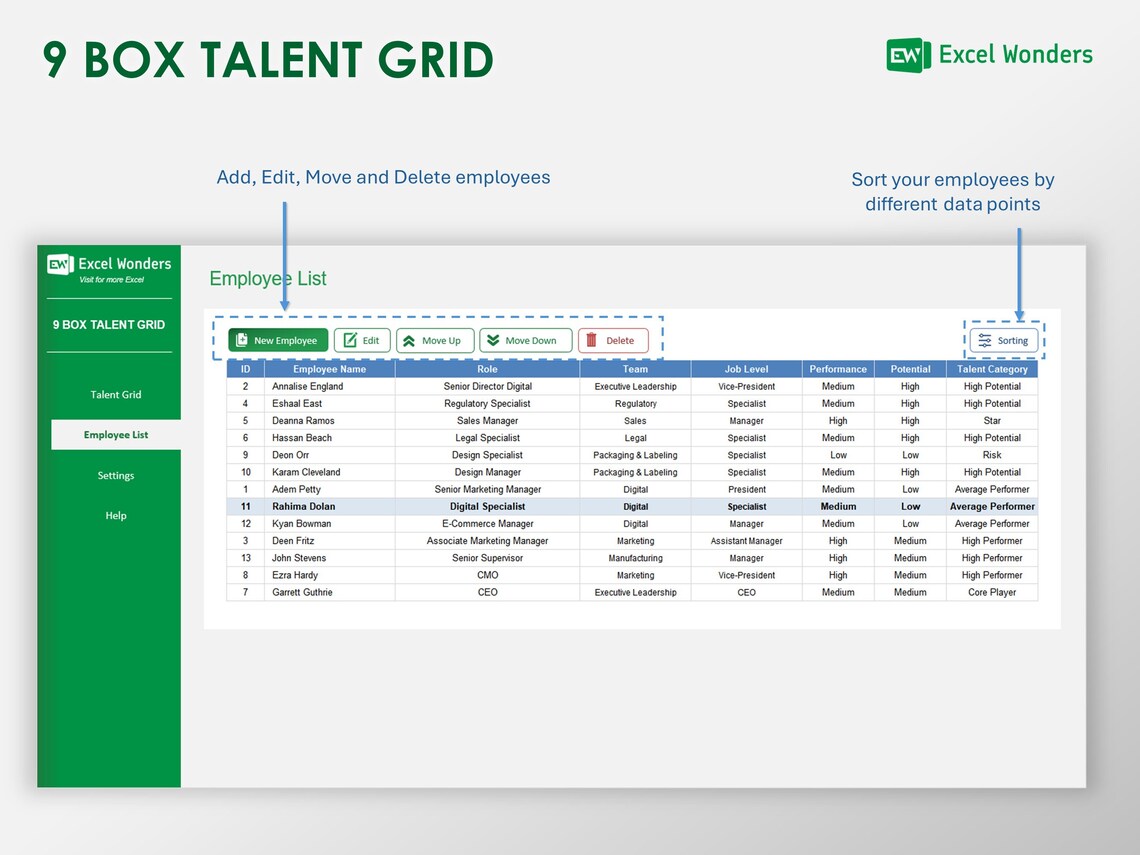Open the Settings section
The height and width of the screenshot is (855, 1140).
[115, 475]
